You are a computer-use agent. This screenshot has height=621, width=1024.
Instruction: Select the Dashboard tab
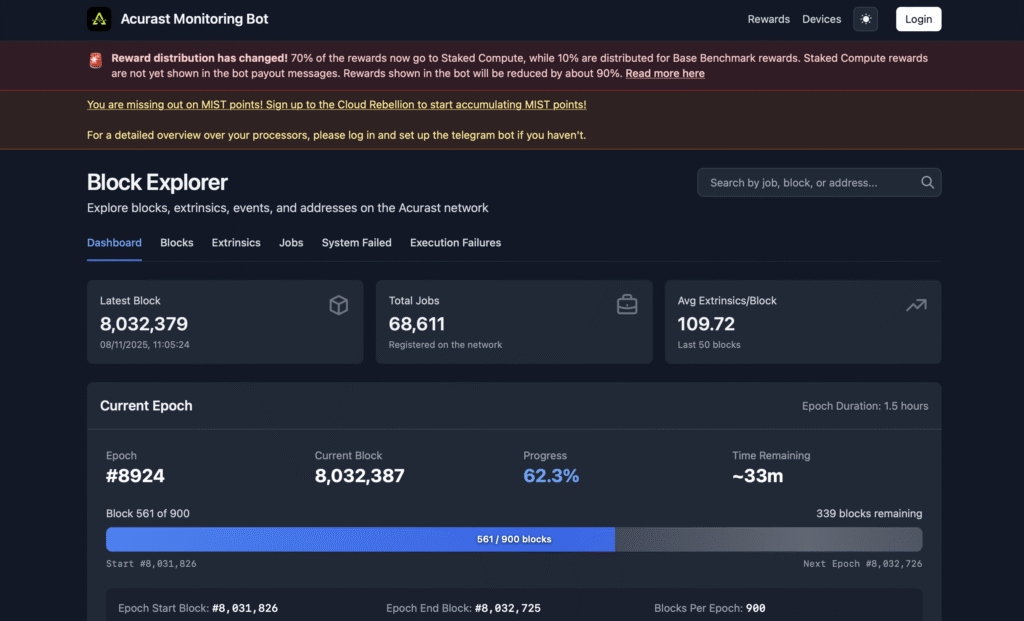coord(114,243)
